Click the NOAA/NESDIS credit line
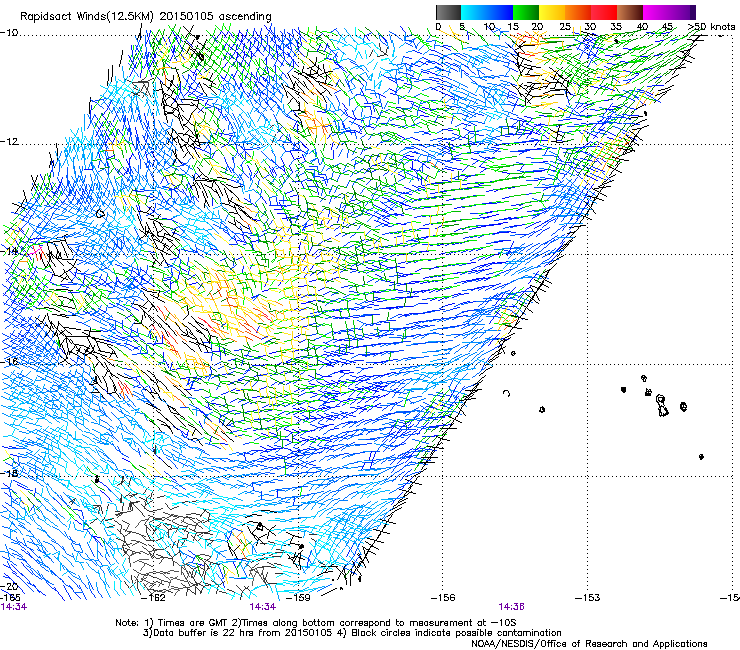Screen dimensions: 740x650 tap(589, 644)
